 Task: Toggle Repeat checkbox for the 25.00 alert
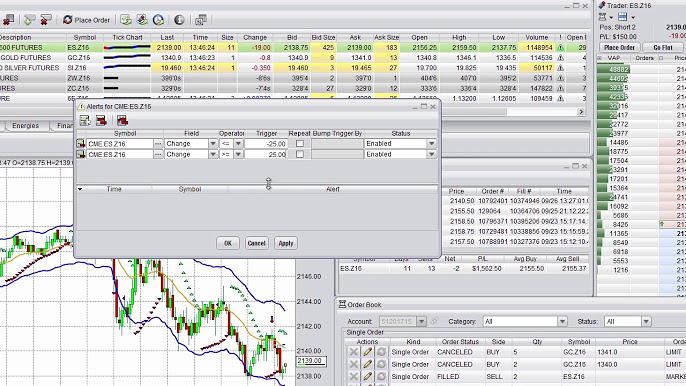point(300,154)
